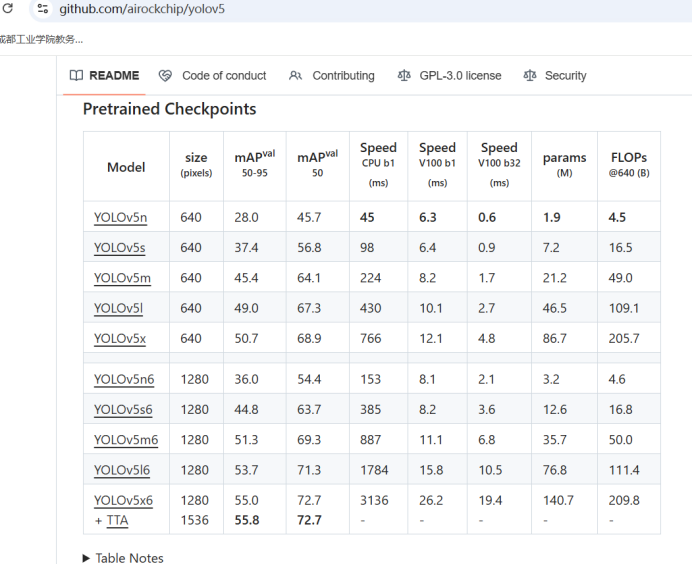
Task: Open the YOLOv5n6 model link
Action: [124, 380]
